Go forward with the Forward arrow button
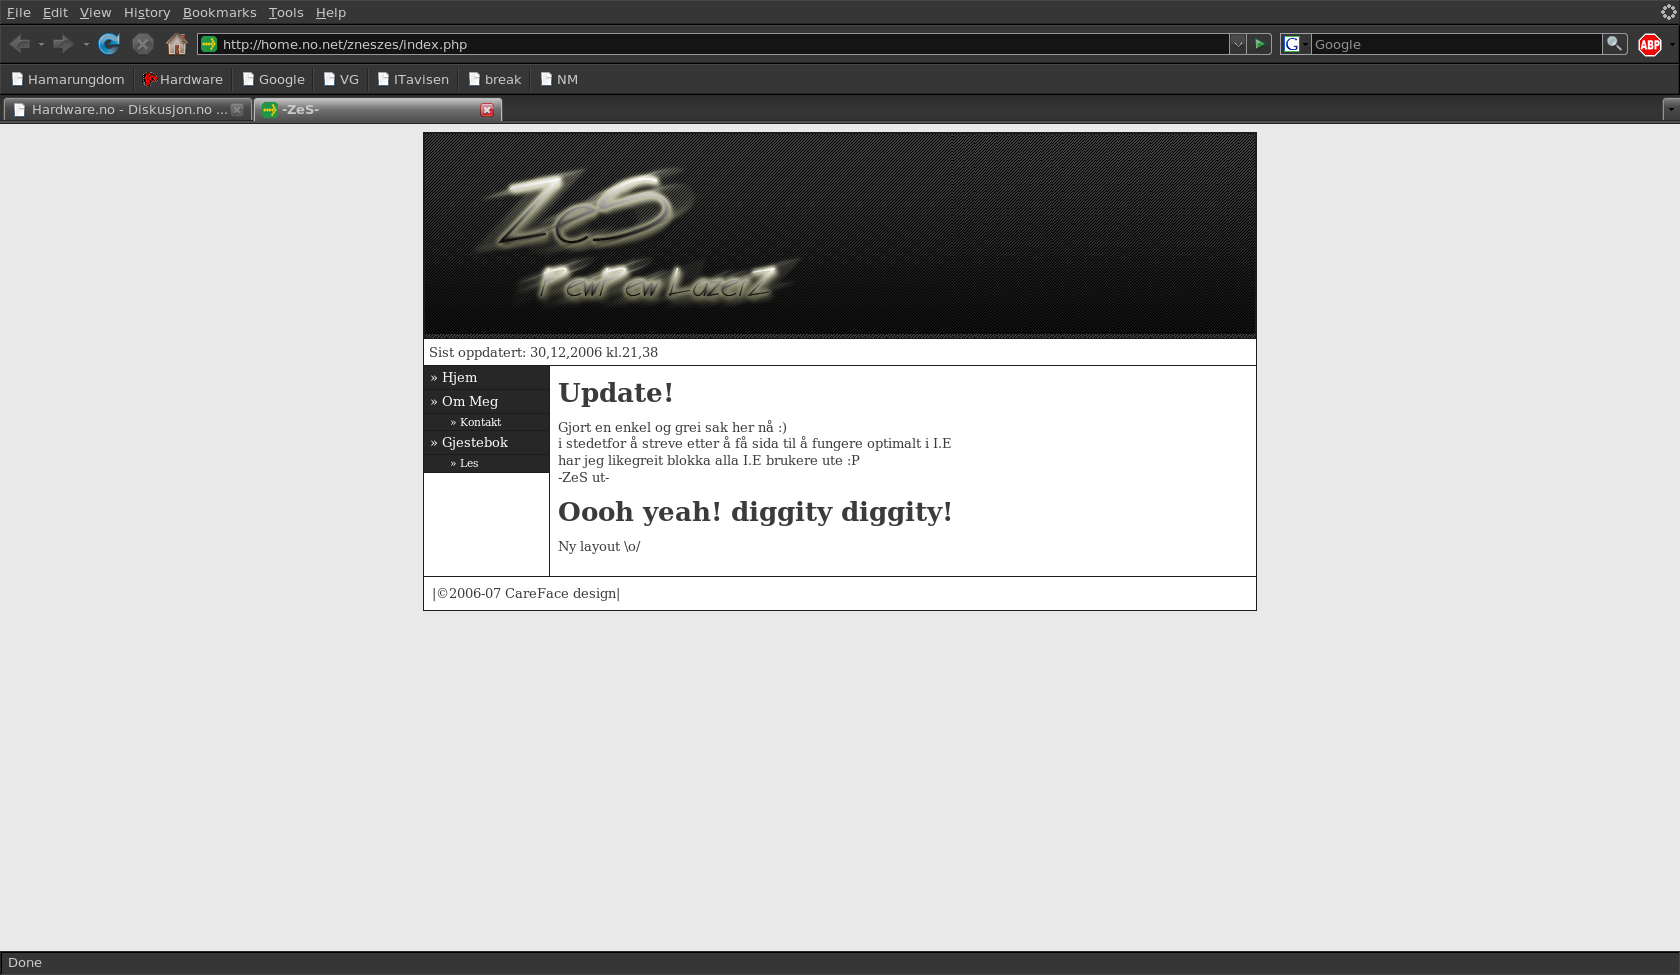 (x=63, y=44)
